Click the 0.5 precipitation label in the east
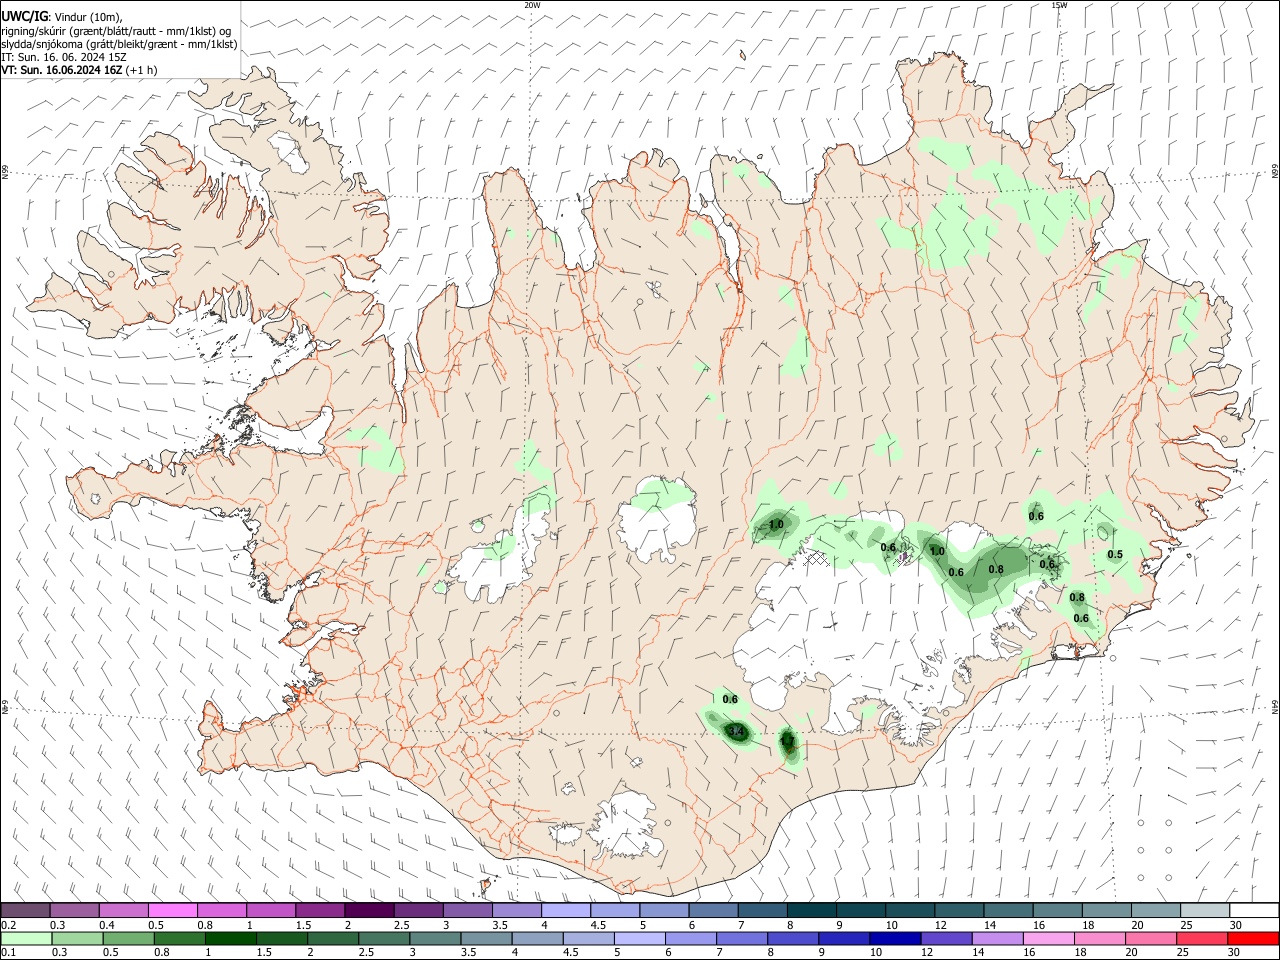This screenshot has height=960, width=1280. [1115, 555]
